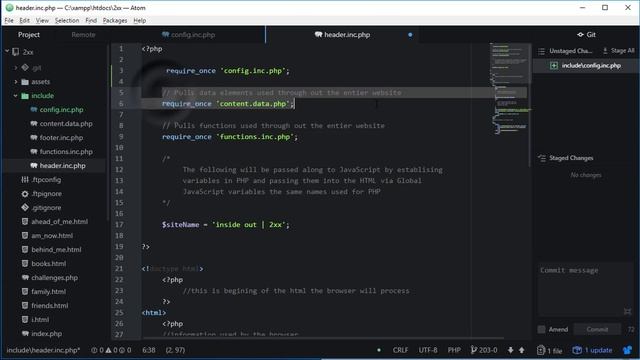Open challenges.php file
This screenshot has width=640, height=360.
[x=54, y=278]
